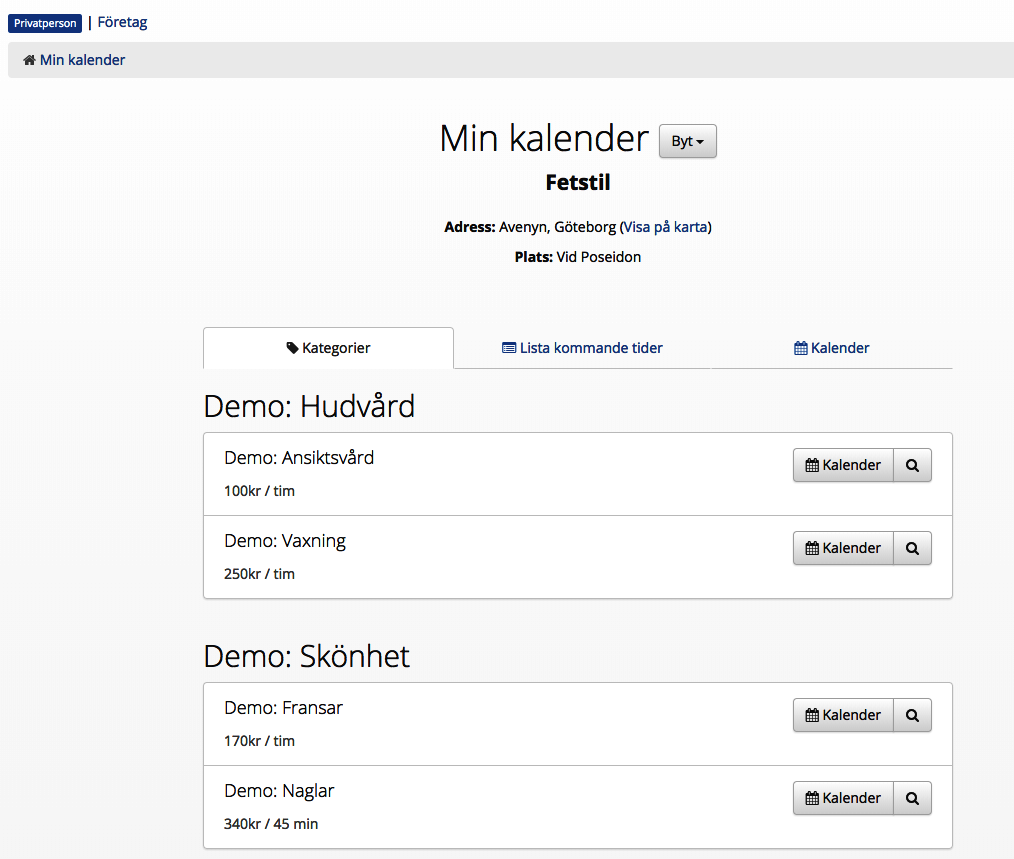Click search icon for Demo: Fransar
1014x859 pixels.
(x=912, y=715)
